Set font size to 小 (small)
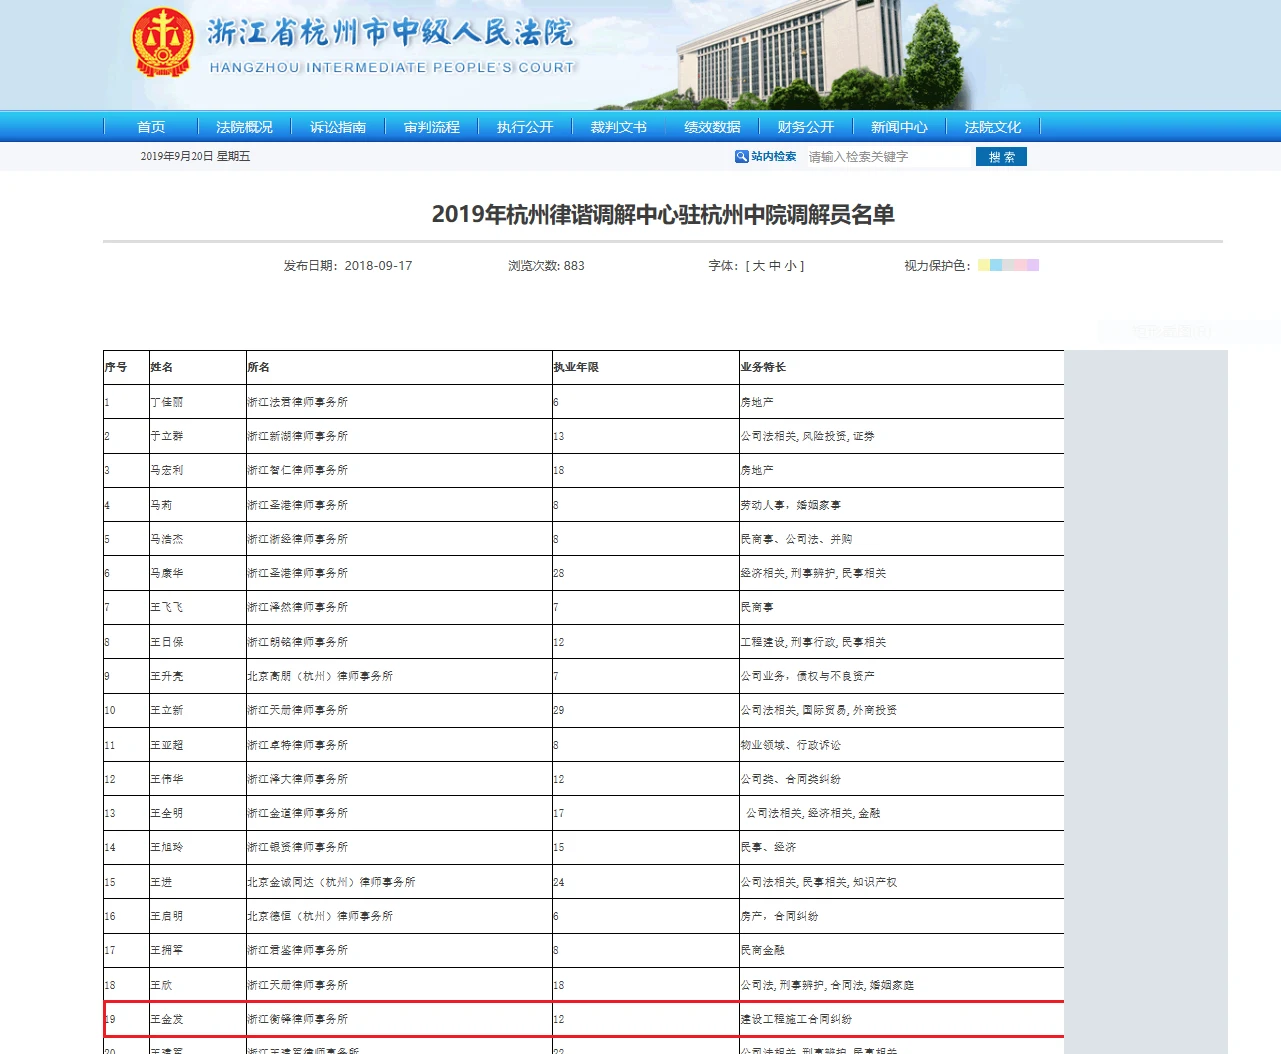1281x1054 pixels. [x=790, y=266]
